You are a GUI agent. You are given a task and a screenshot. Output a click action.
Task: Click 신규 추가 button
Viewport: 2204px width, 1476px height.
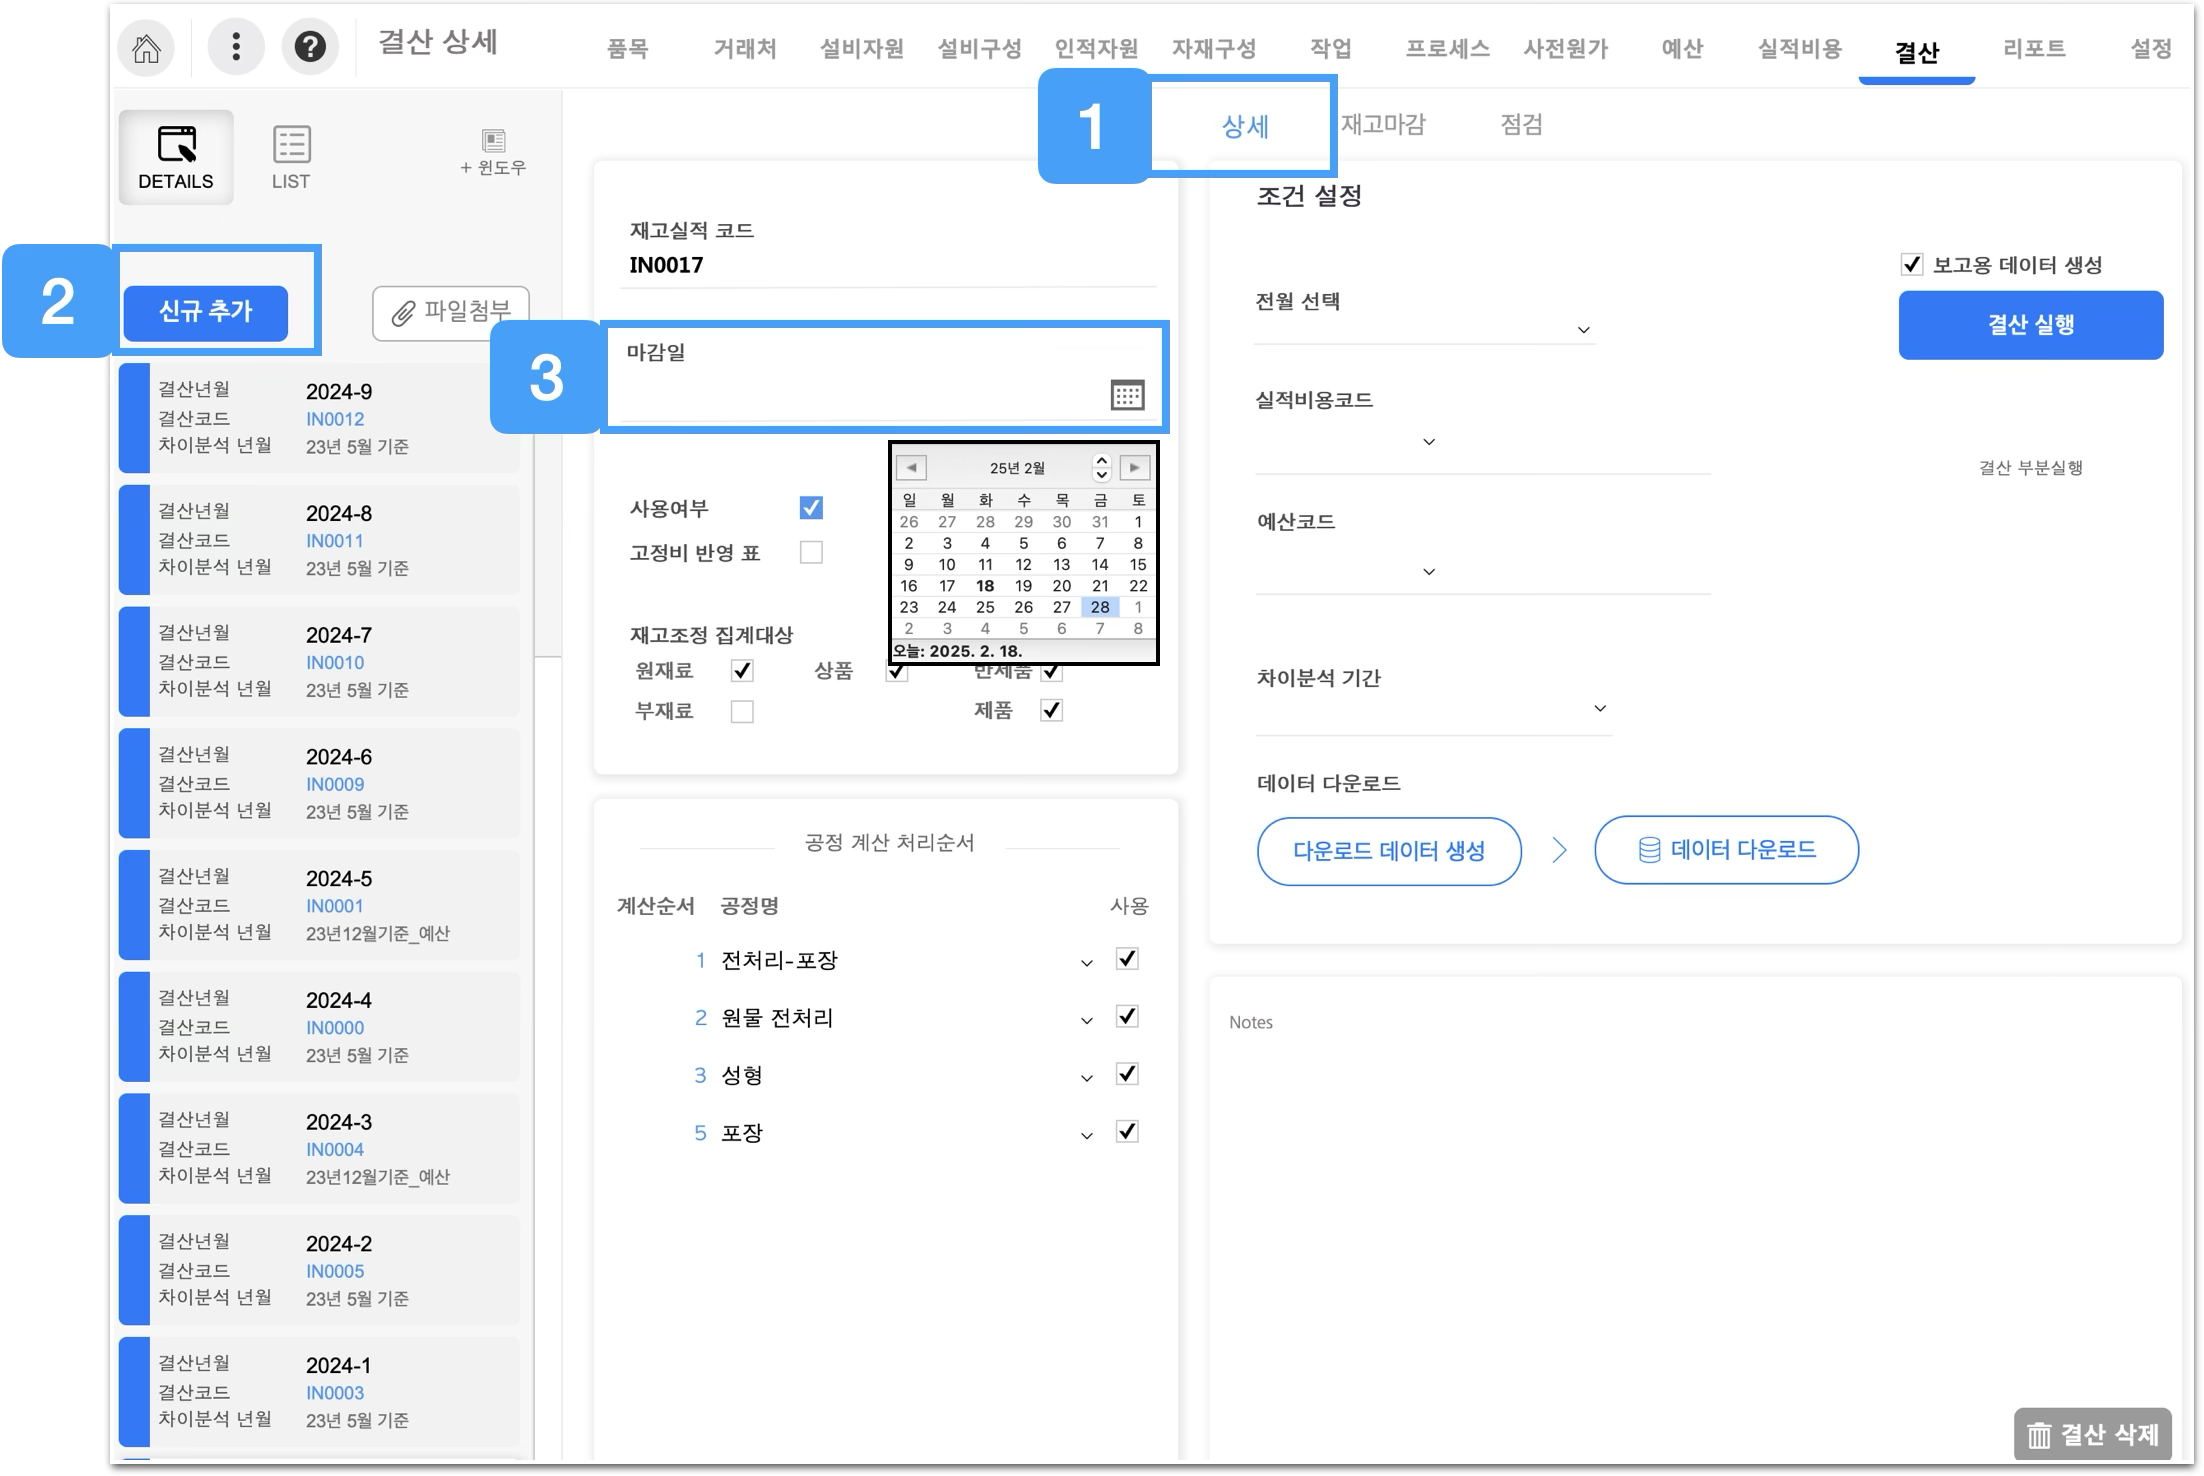click(x=206, y=312)
